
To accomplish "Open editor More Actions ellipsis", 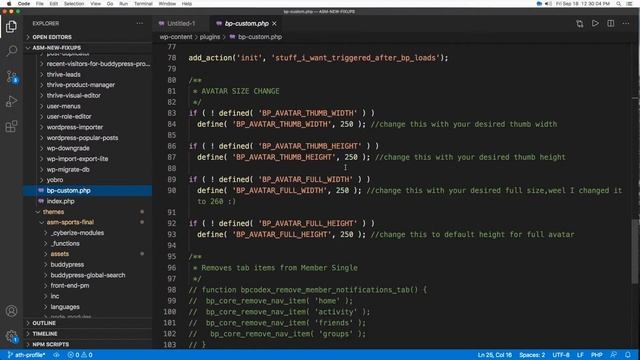I will [x=626, y=24].
